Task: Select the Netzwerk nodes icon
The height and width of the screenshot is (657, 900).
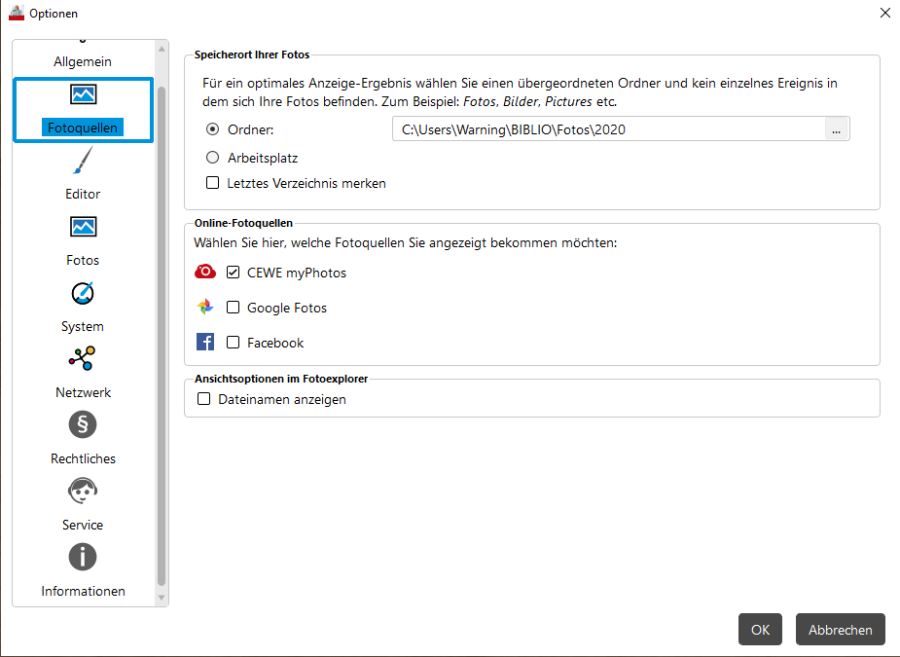Action: pos(83,359)
